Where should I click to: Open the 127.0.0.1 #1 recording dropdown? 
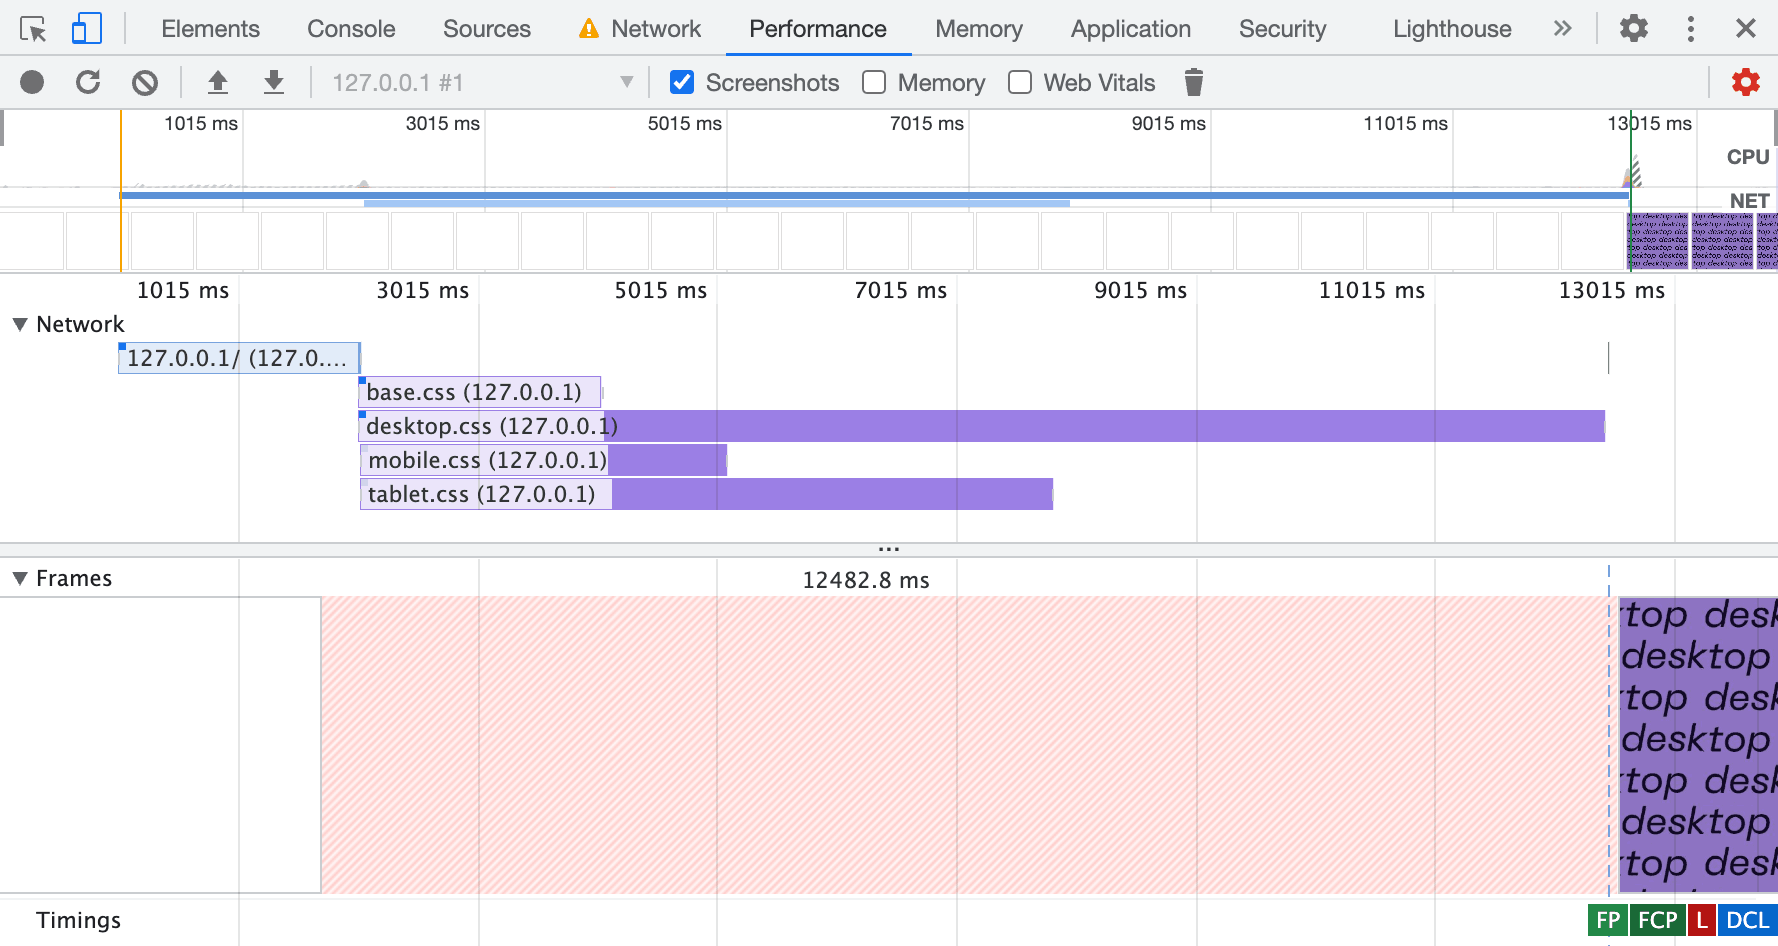coord(483,82)
